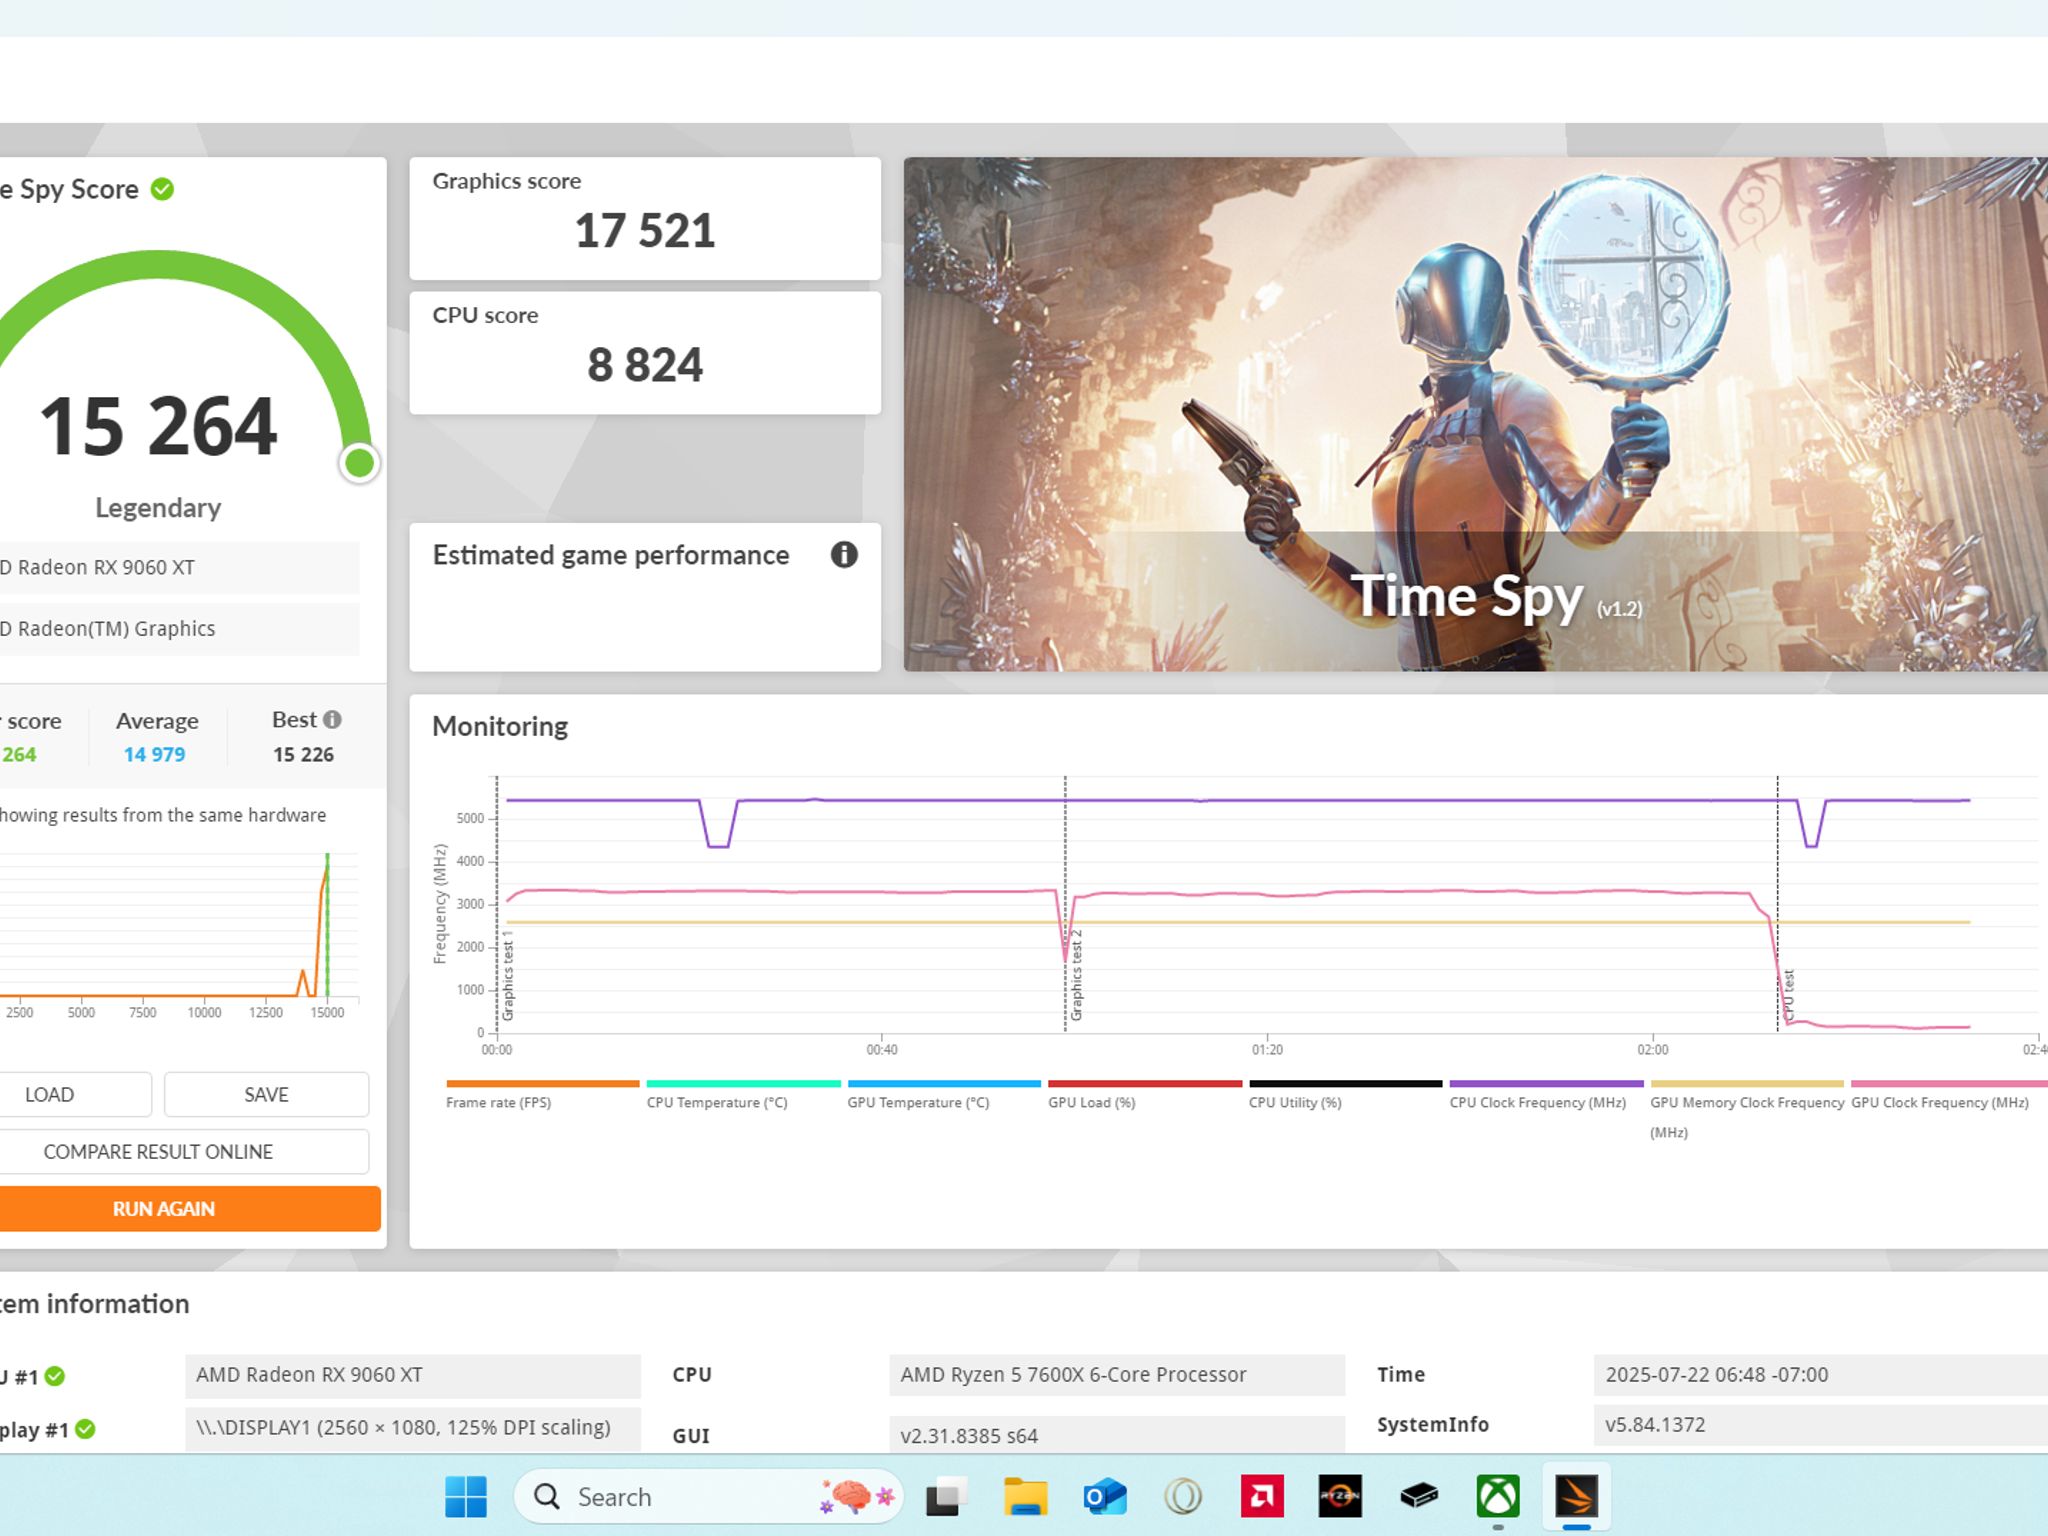
Task: Click the info icon next to Best score
Action: tap(333, 720)
